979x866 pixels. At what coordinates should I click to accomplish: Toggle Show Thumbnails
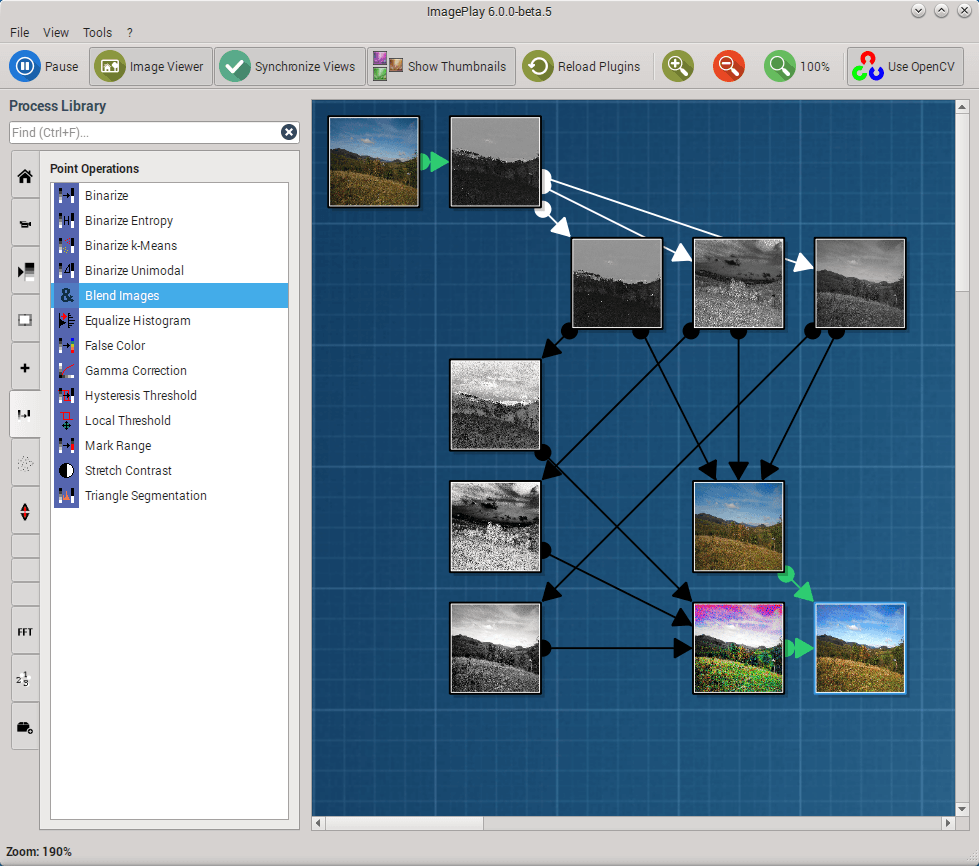[441, 66]
